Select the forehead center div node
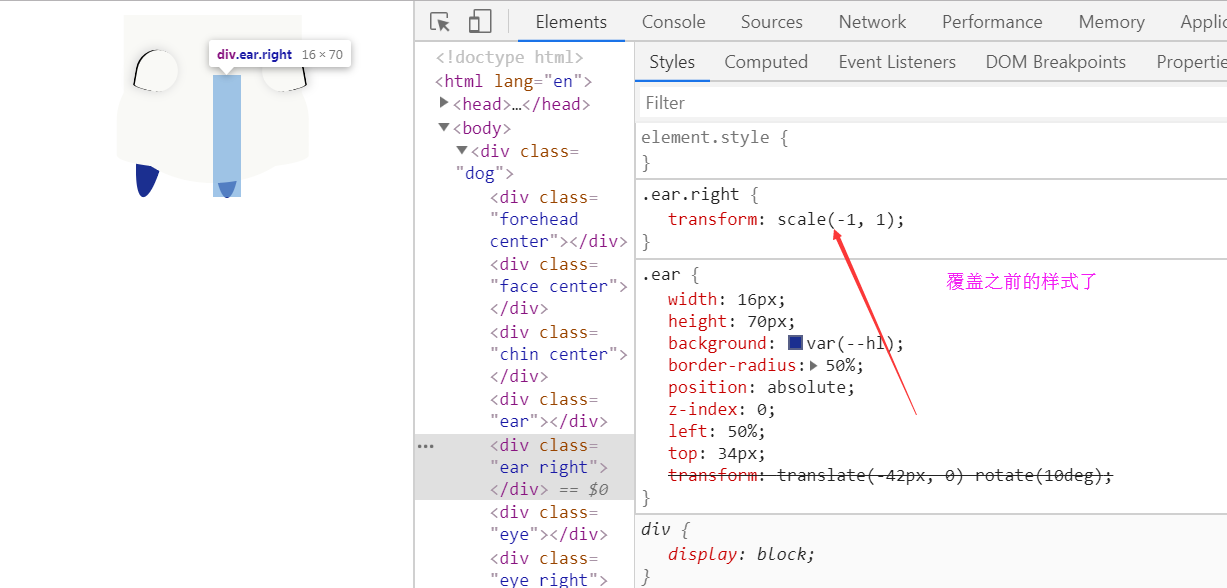The width and height of the screenshot is (1227, 588). pyautogui.click(x=559, y=220)
